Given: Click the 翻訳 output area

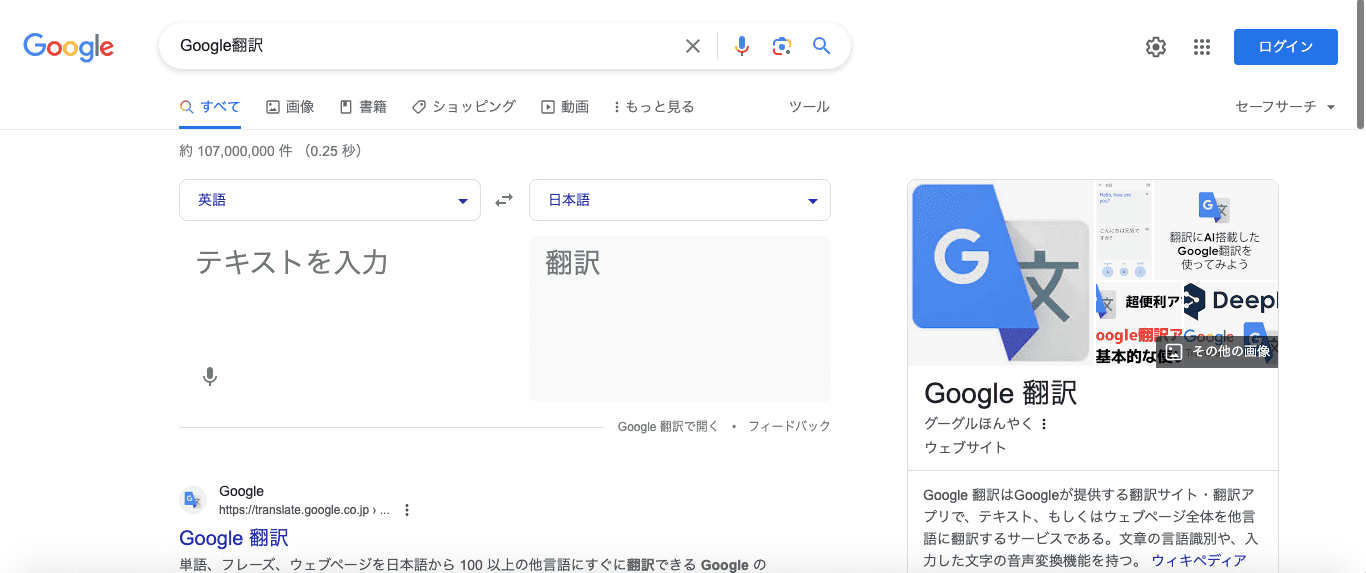Looking at the screenshot, I should pyautogui.click(x=680, y=319).
